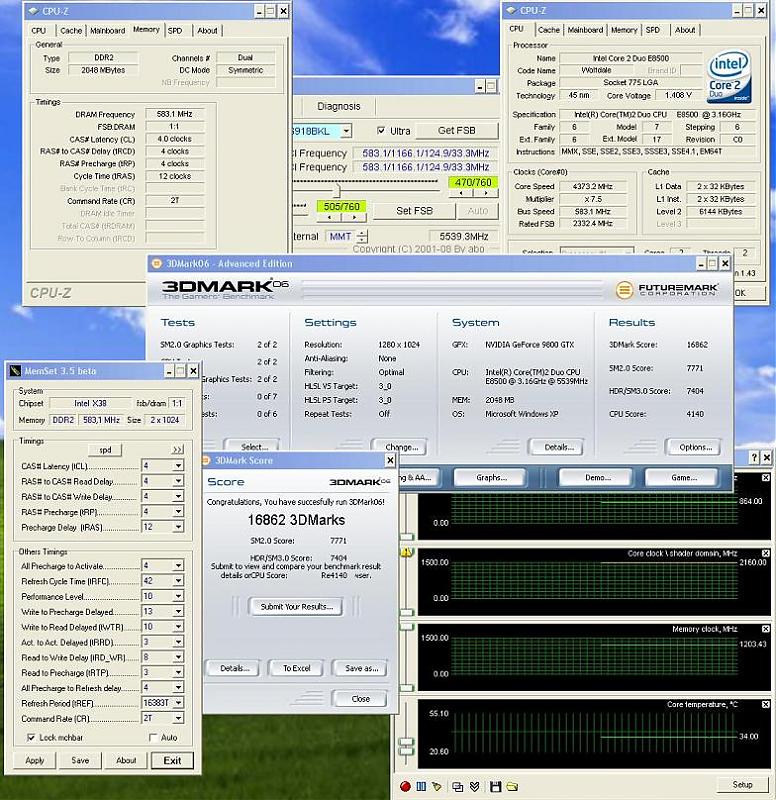
Task: Toggle the always-on-top windows icon
Action: pyautogui.click(x=458, y=787)
